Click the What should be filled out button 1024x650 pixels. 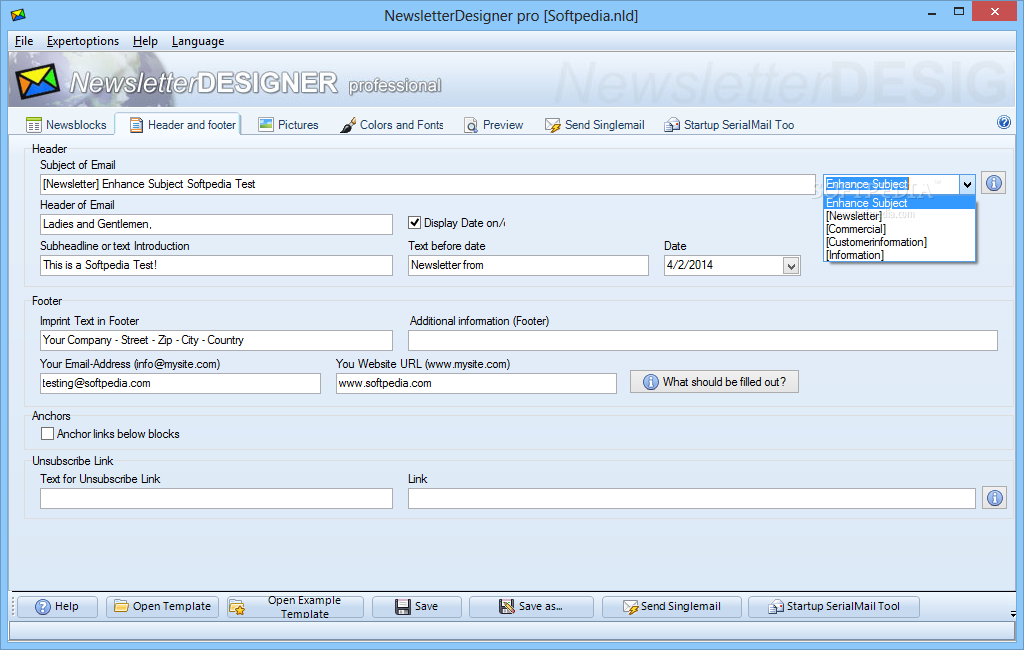click(x=714, y=382)
